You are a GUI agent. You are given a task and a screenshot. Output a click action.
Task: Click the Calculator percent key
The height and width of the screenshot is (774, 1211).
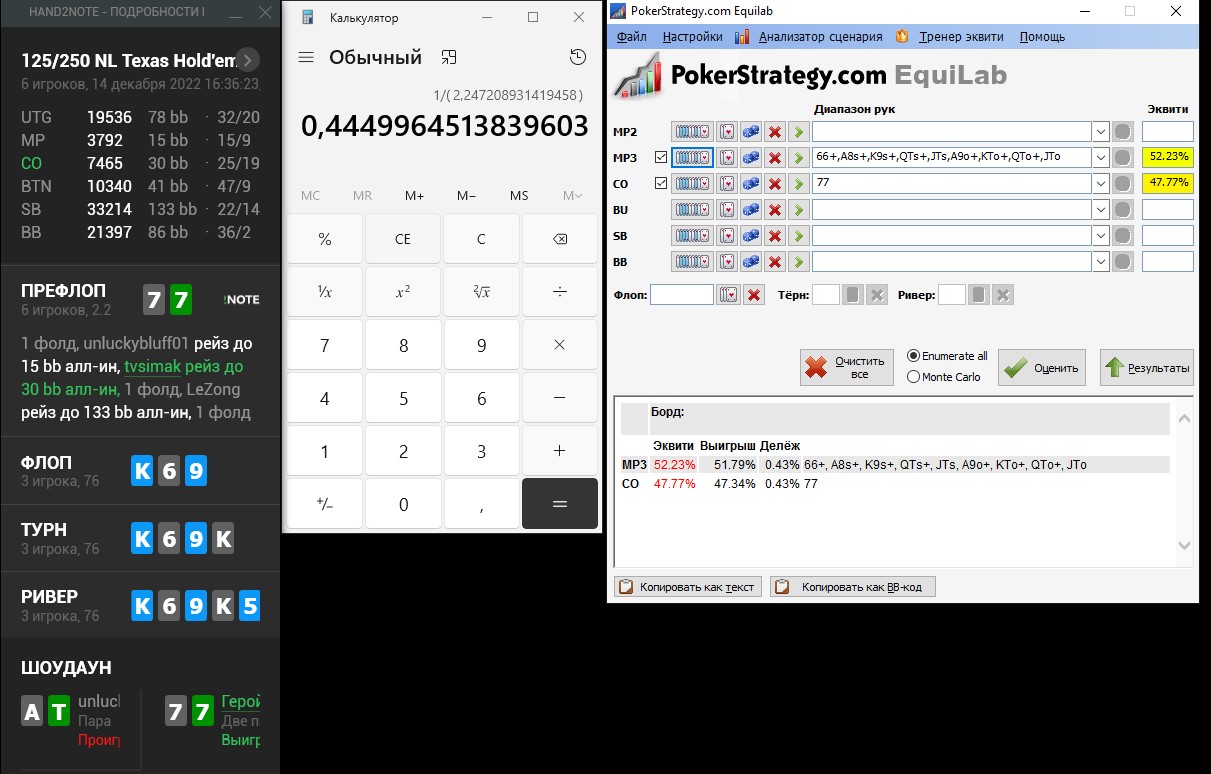coord(325,239)
